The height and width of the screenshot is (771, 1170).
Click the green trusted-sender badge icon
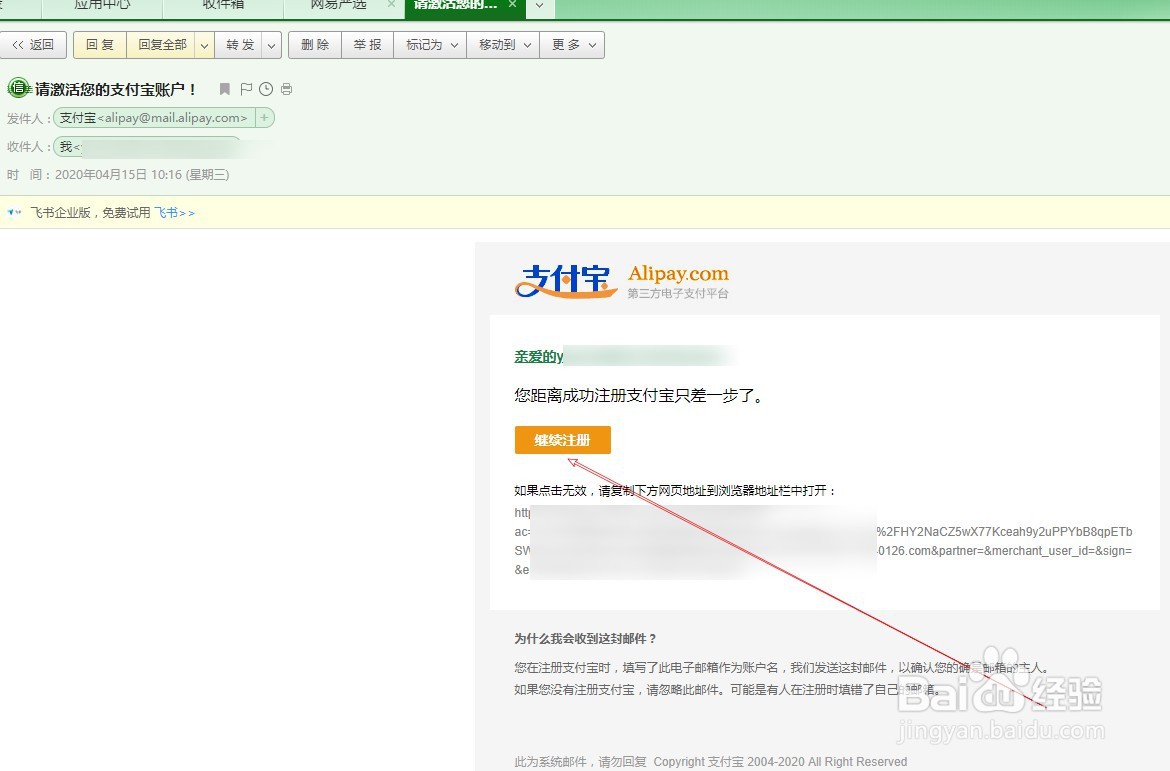pyautogui.click(x=18, y=88)
